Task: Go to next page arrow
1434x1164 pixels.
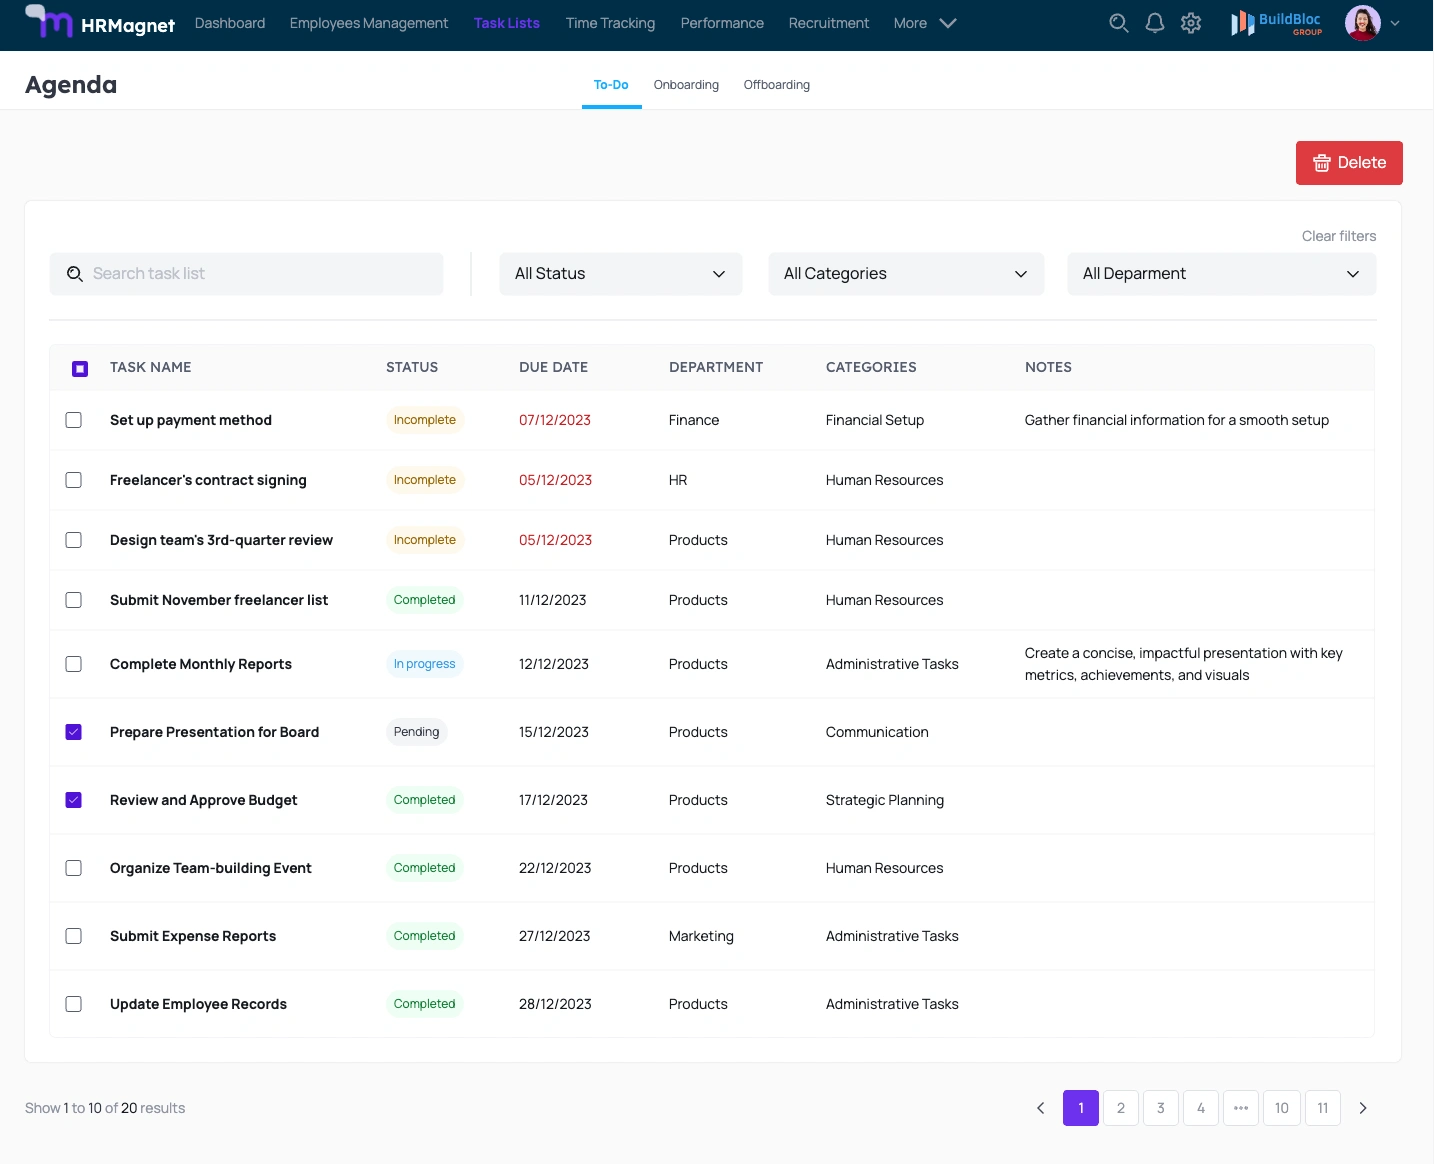Action: [1363, 1108]
